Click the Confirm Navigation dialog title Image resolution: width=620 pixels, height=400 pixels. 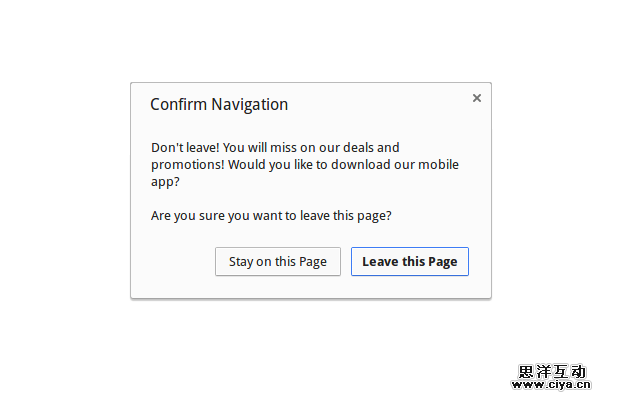tap(219, 104)
